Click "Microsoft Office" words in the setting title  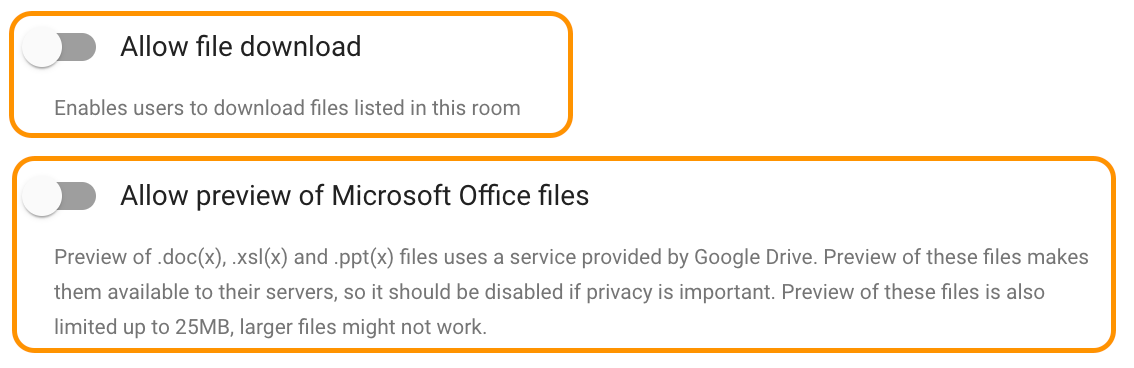point(429,196)
